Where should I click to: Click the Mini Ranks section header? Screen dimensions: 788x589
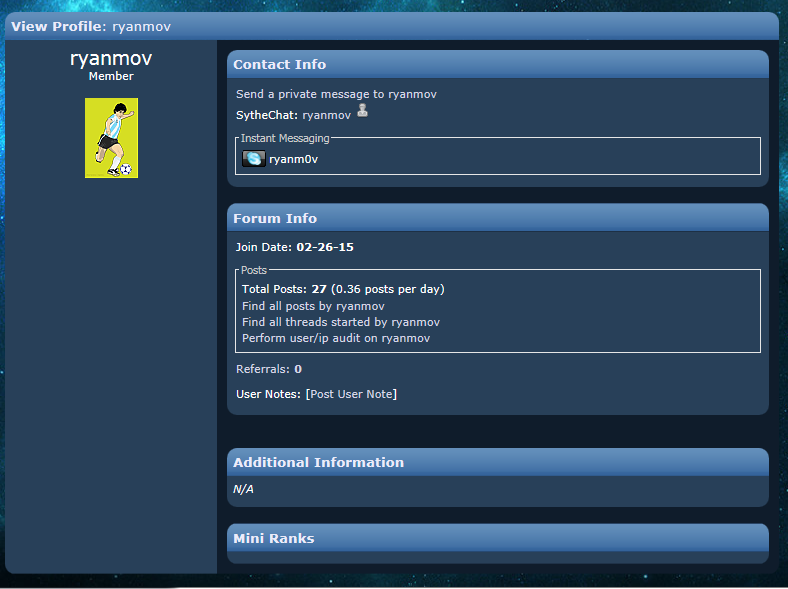[498, 538]
